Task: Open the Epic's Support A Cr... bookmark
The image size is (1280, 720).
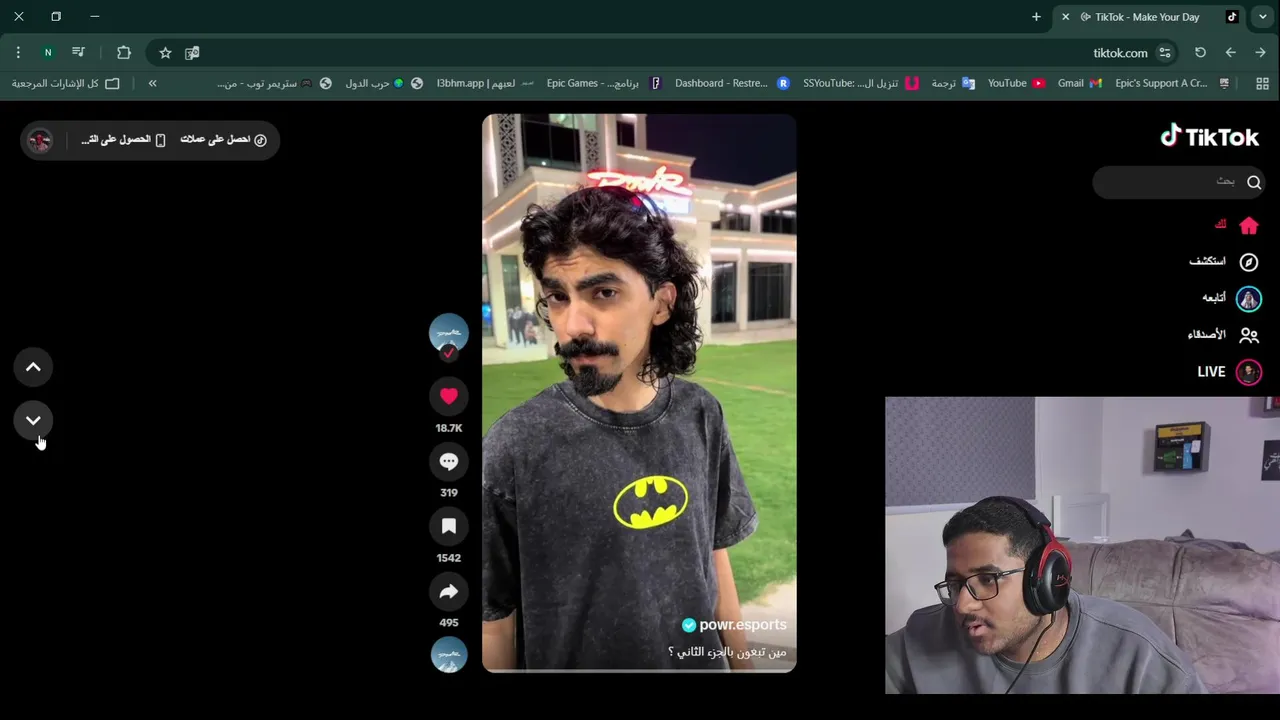Action: point(1172,83)
